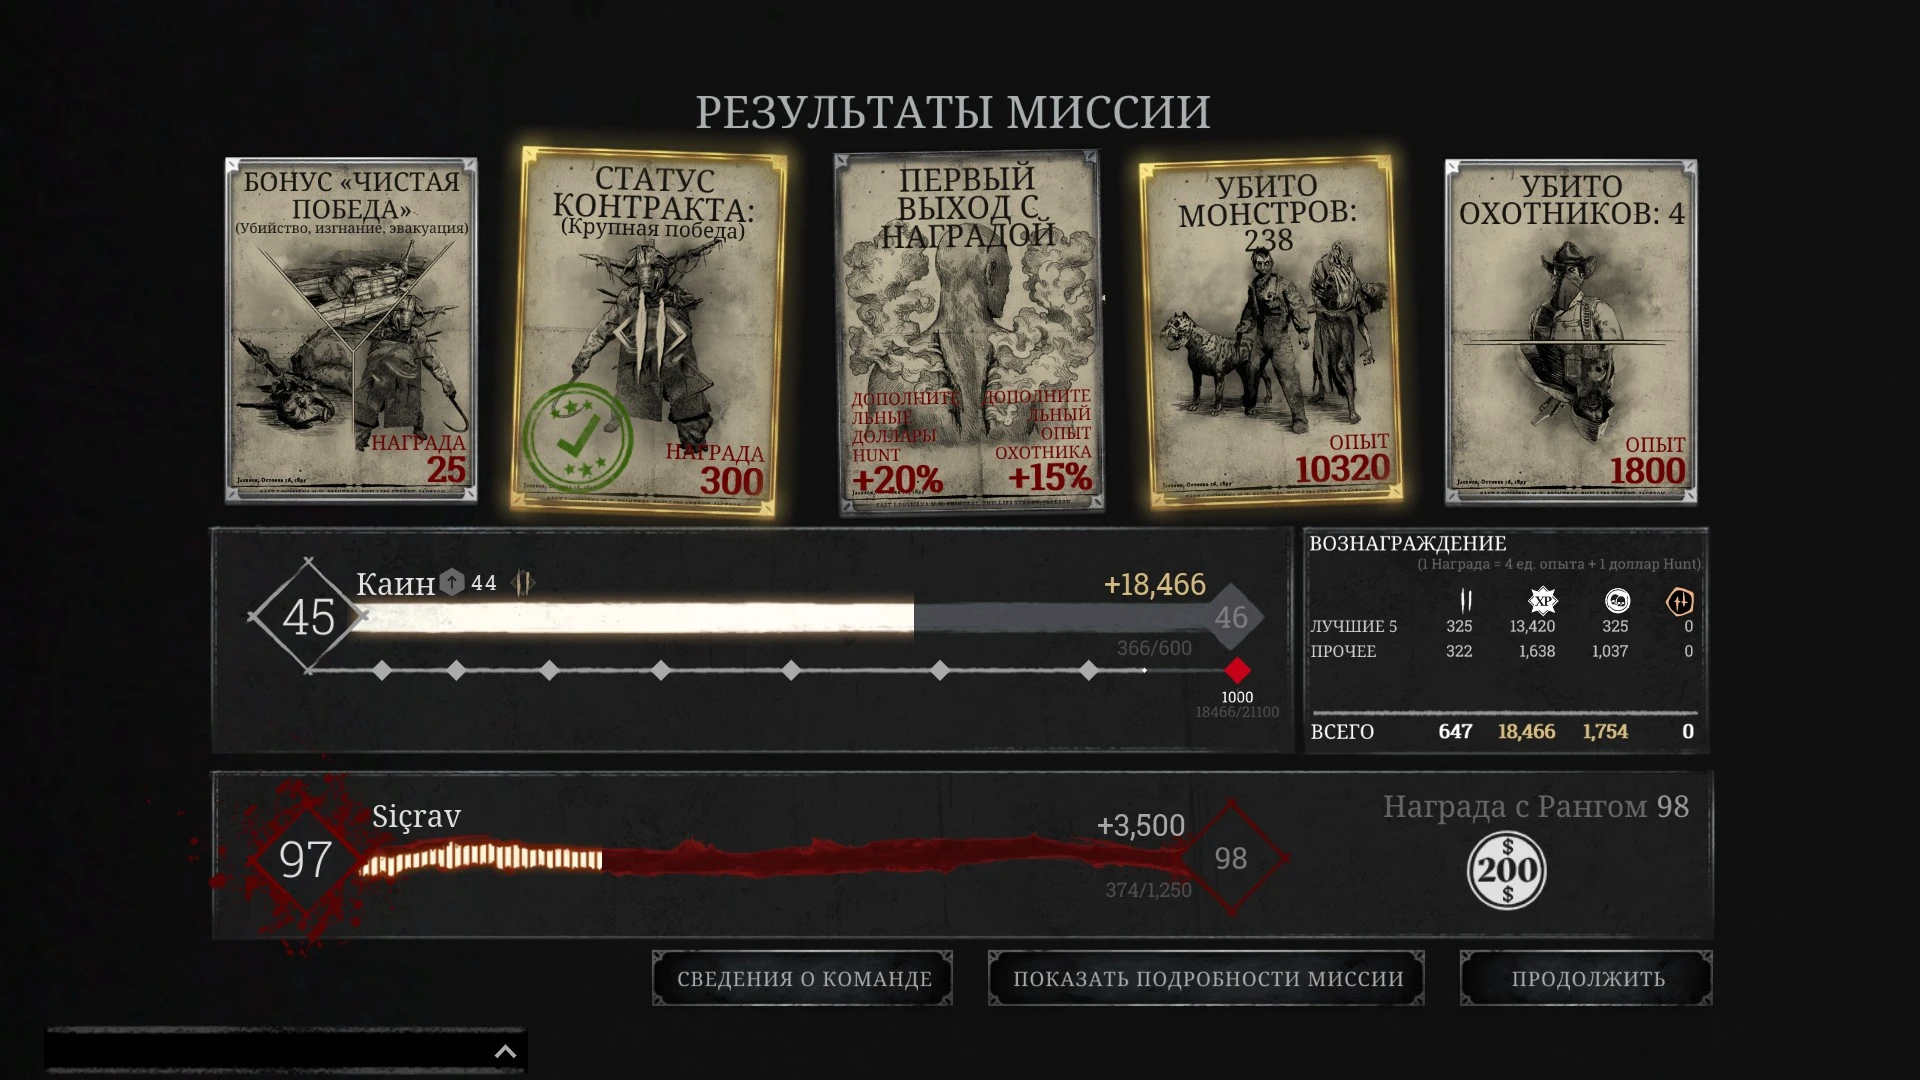Click the '+18,466' hunter XP gain
Viewport: 1920px width, 1080px height.
click(1155, 584)
